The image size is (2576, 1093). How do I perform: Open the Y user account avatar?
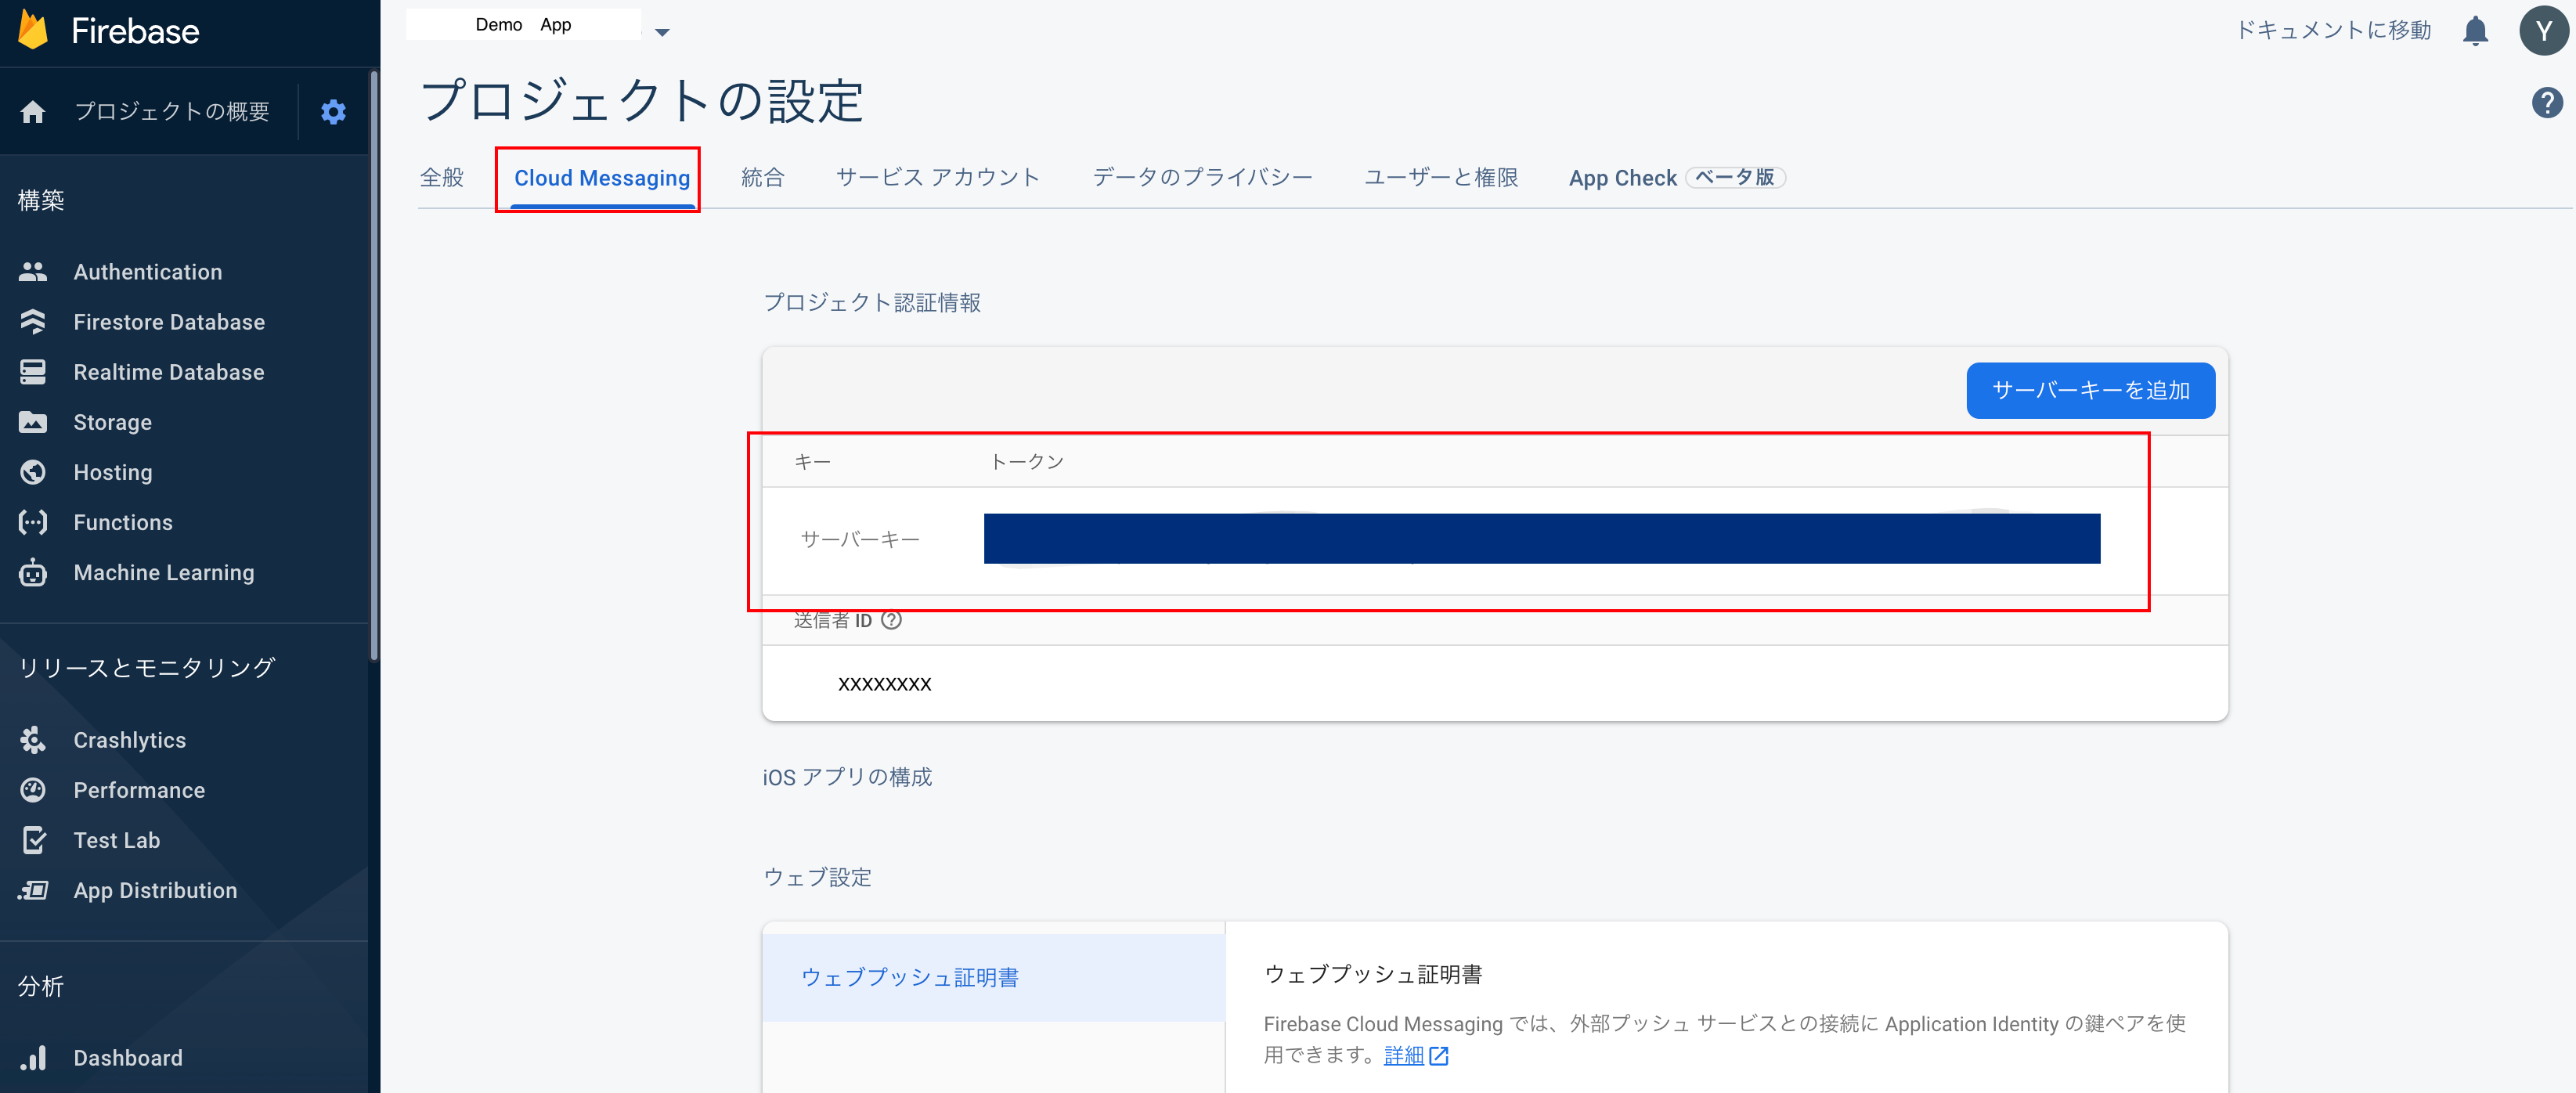click(2542, 31)
